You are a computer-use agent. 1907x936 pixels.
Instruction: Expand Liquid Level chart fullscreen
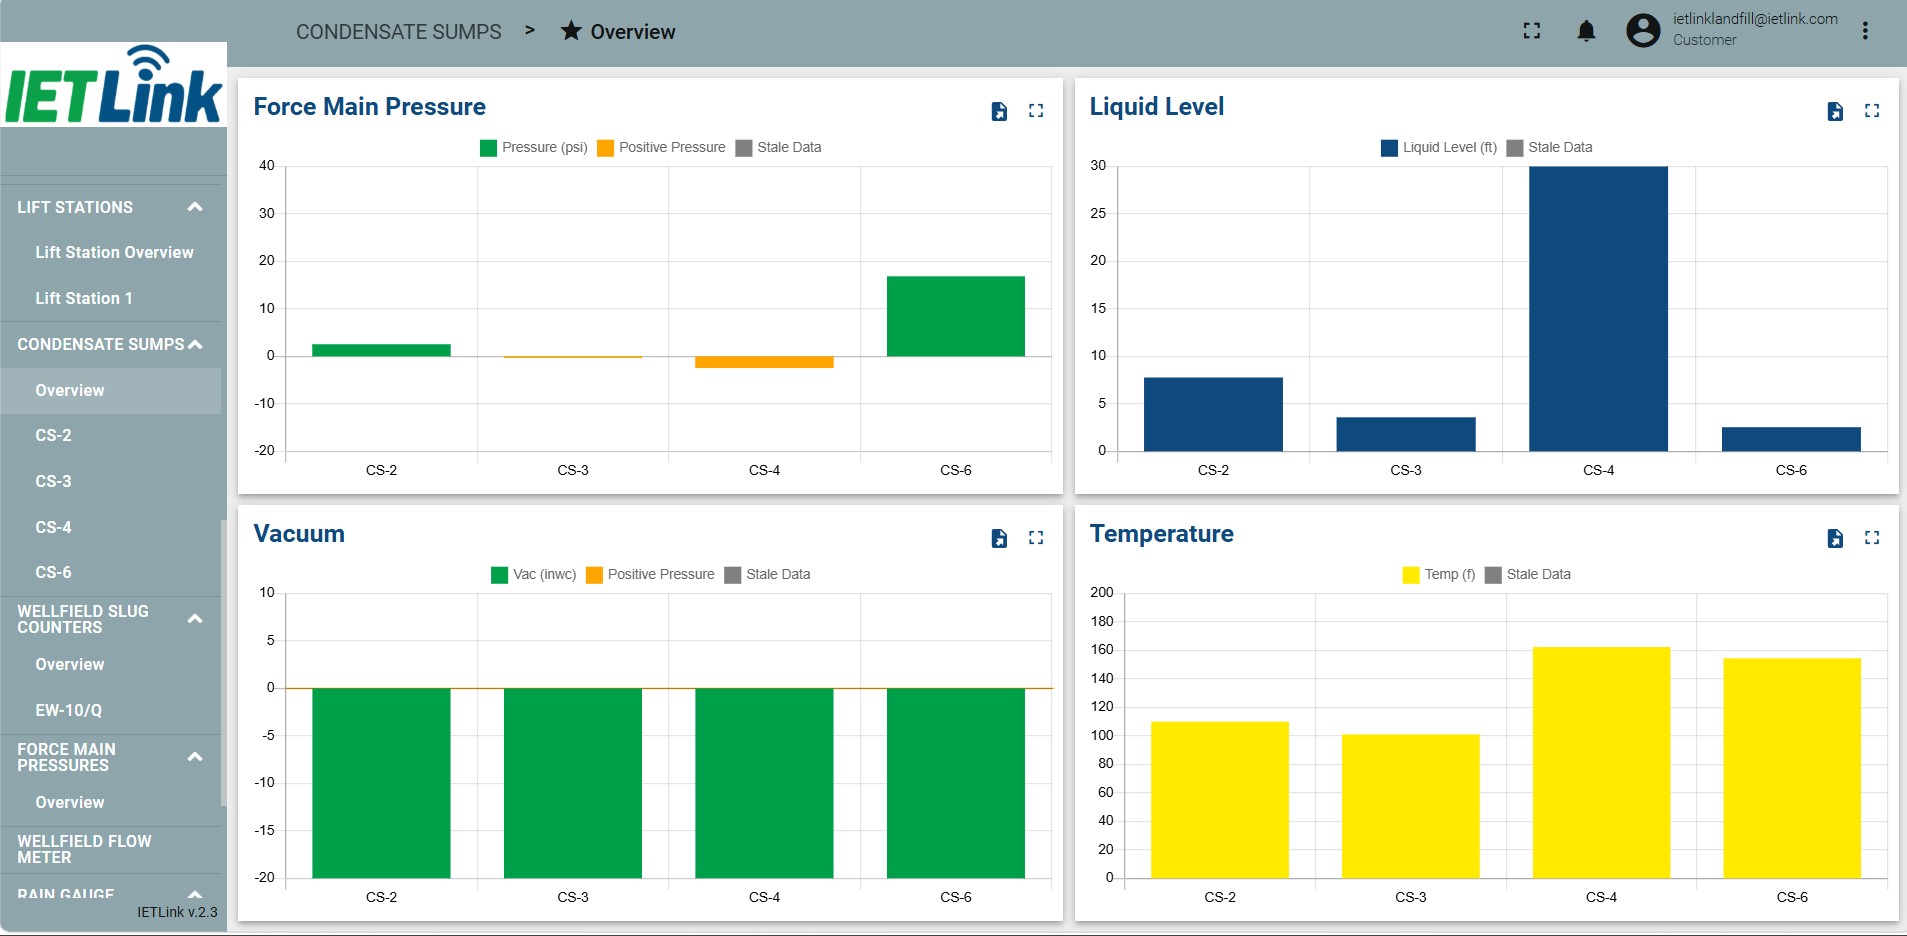(1872, 111)
